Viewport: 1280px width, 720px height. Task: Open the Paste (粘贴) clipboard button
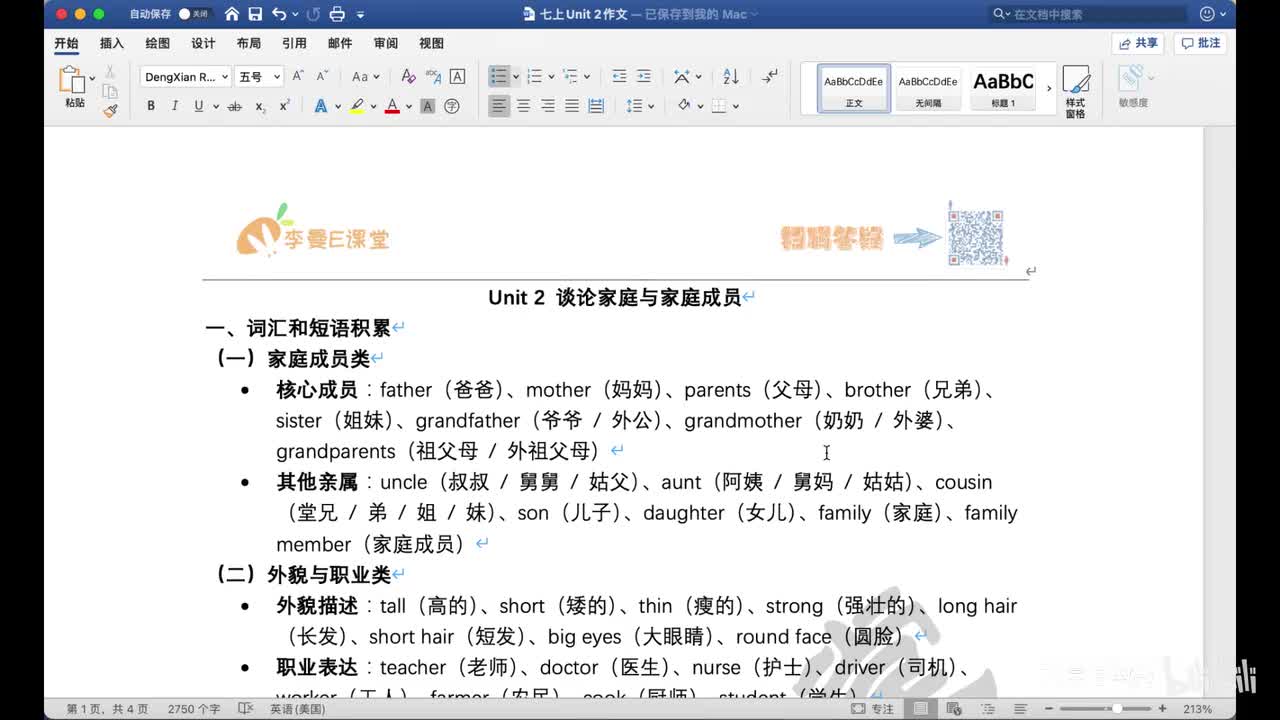click(x=74, y=87)
